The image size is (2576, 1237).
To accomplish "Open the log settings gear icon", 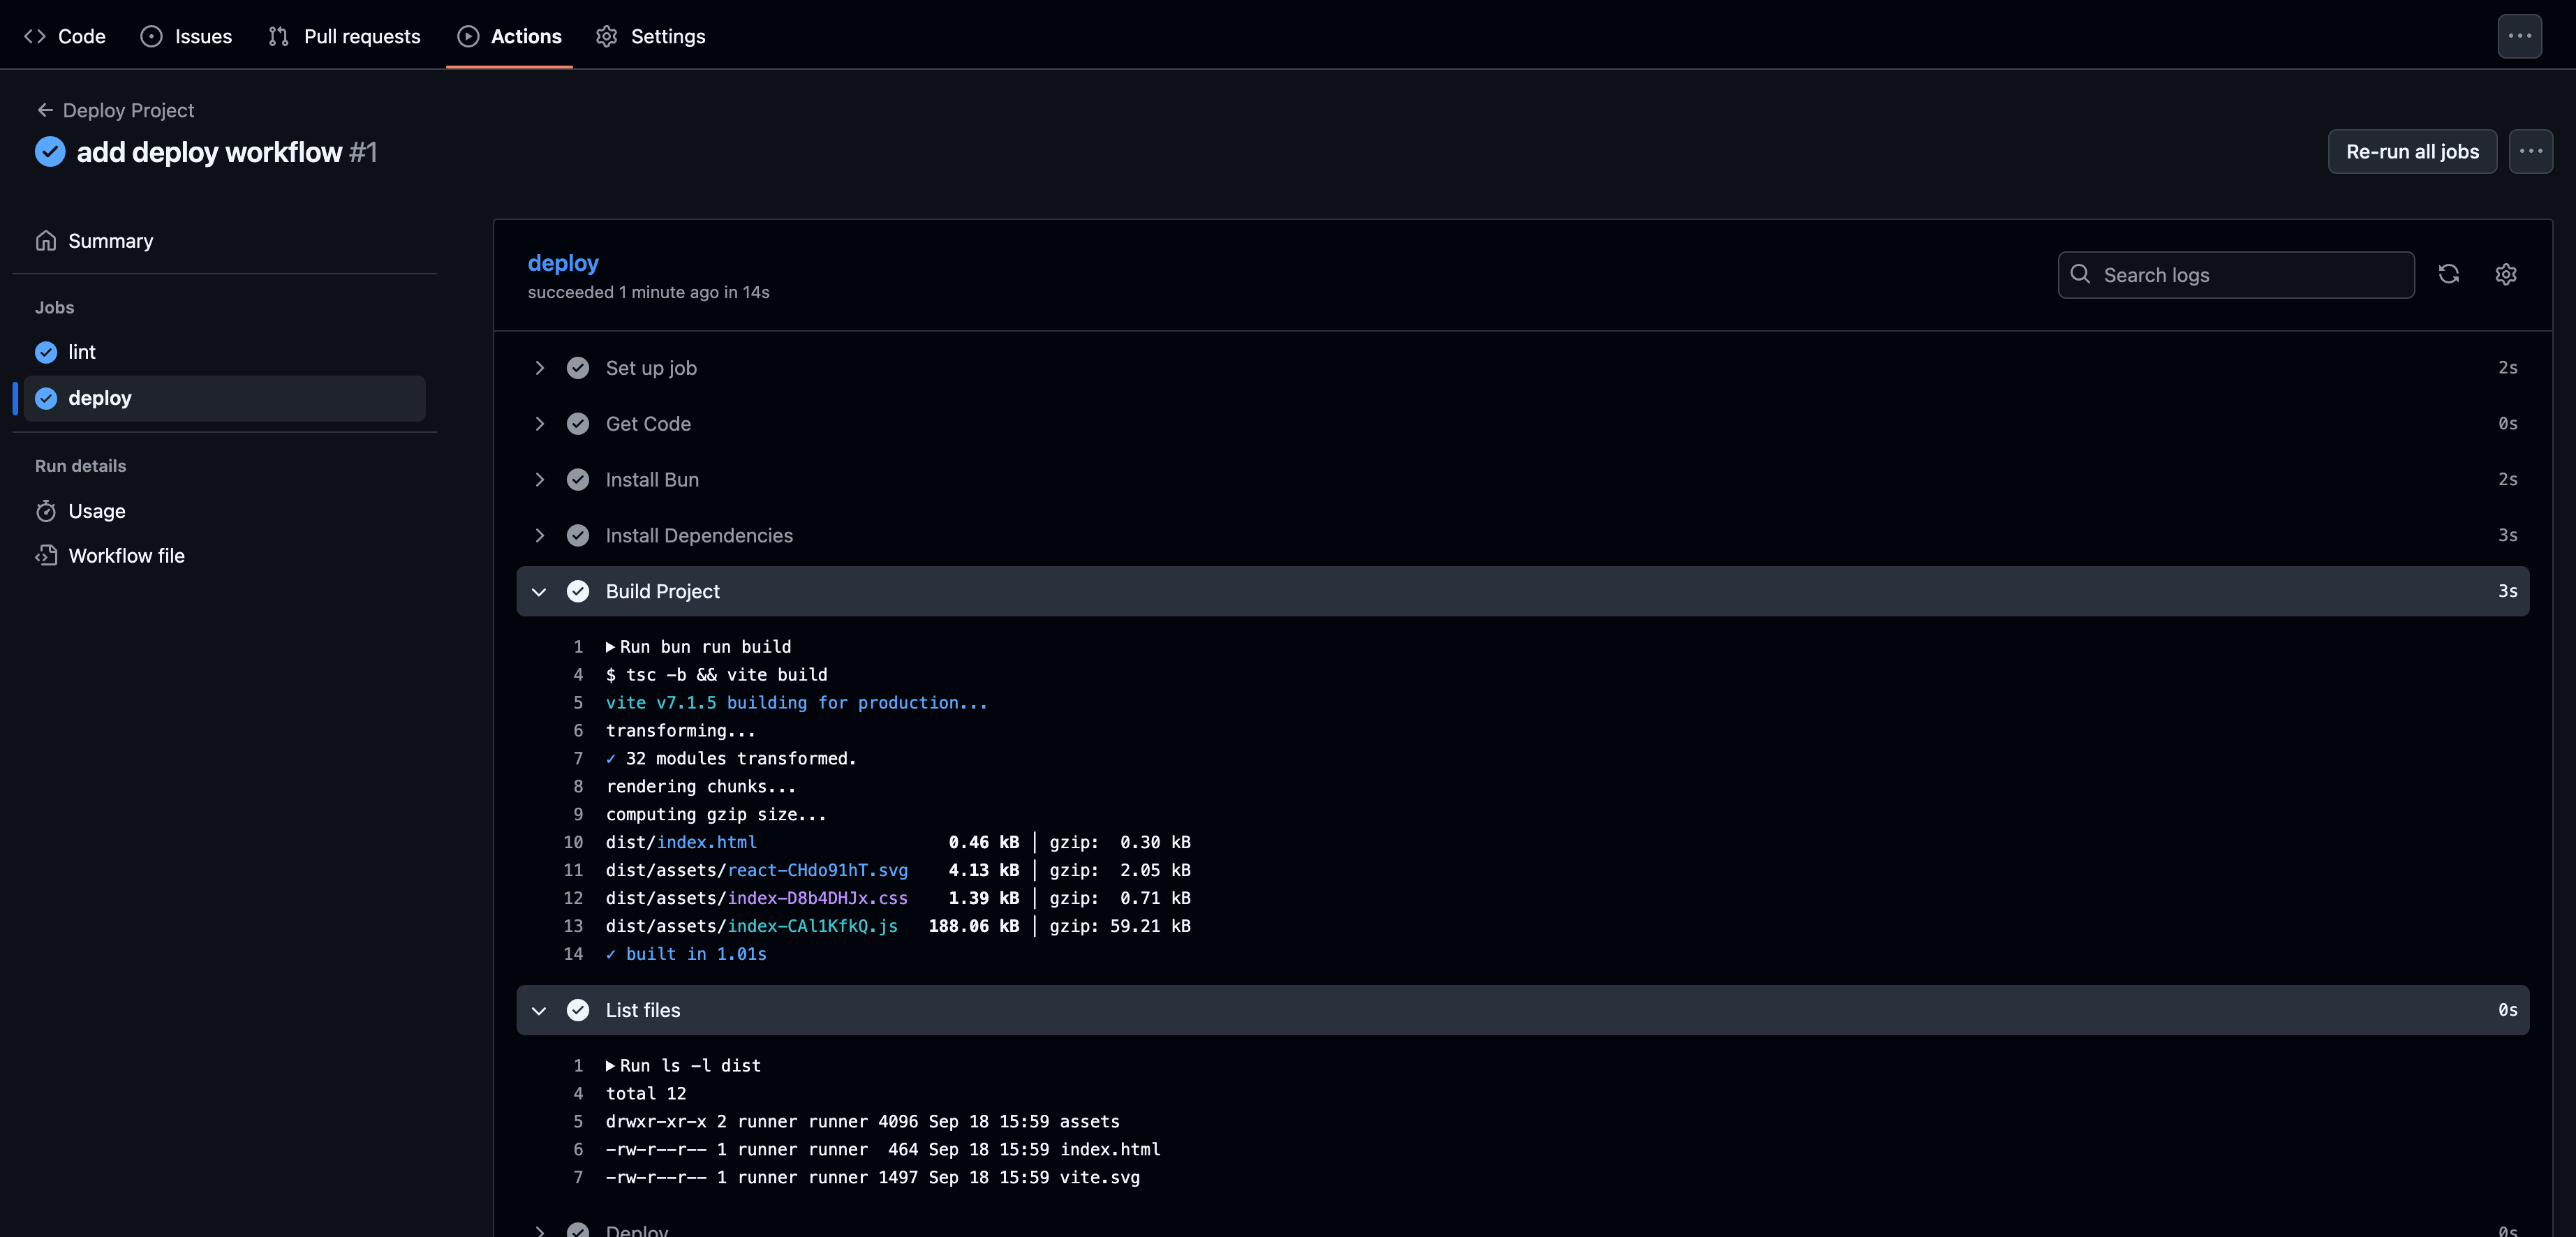I will coord(2505,274).
